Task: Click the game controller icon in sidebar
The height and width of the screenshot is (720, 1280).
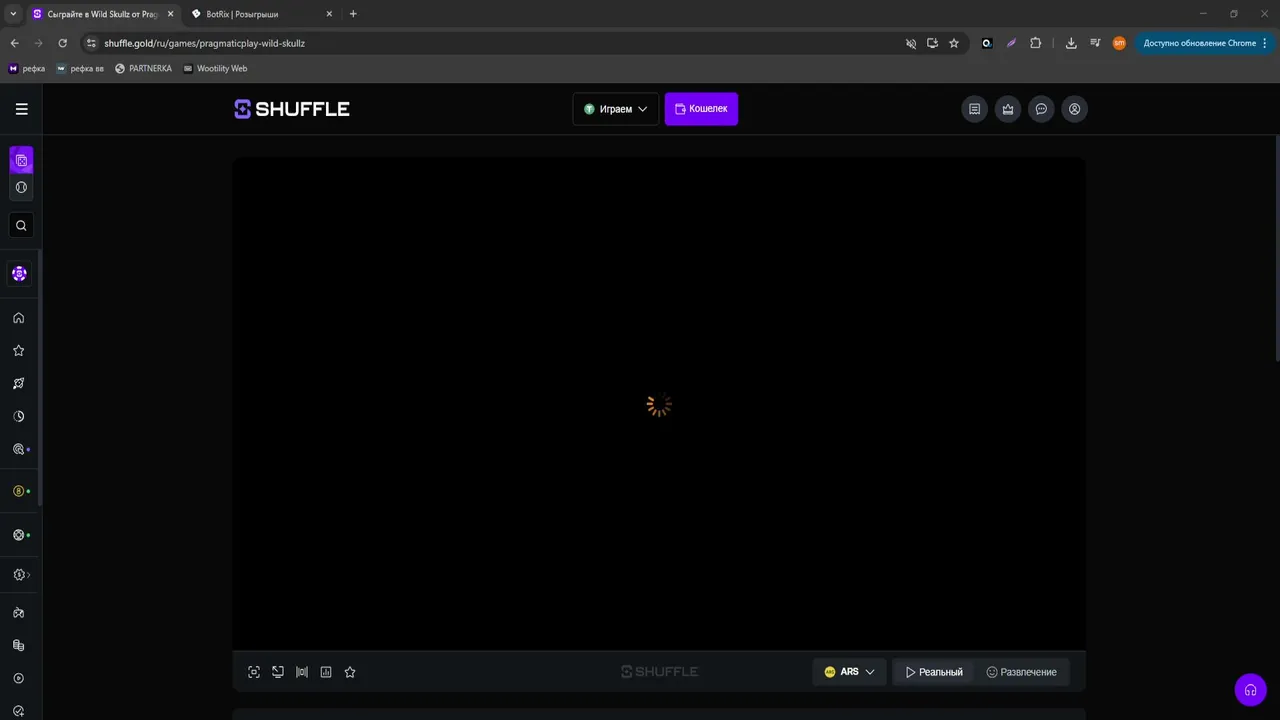Action: point(18,613)
